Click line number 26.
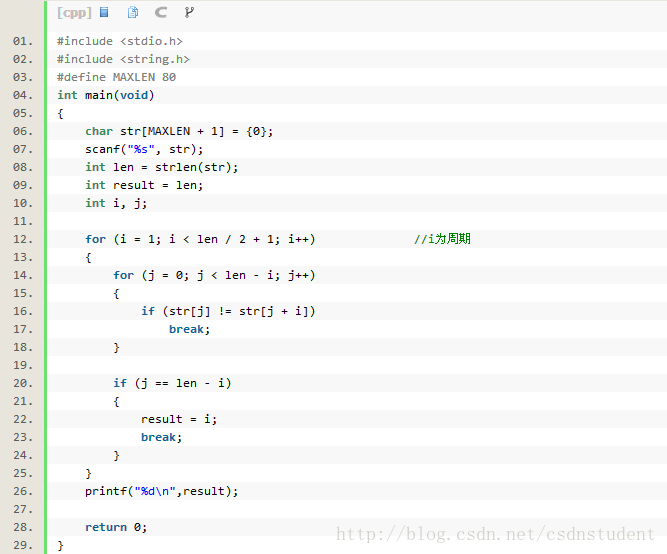This screenshot has width=667, height=554. (x=23, y=491)
